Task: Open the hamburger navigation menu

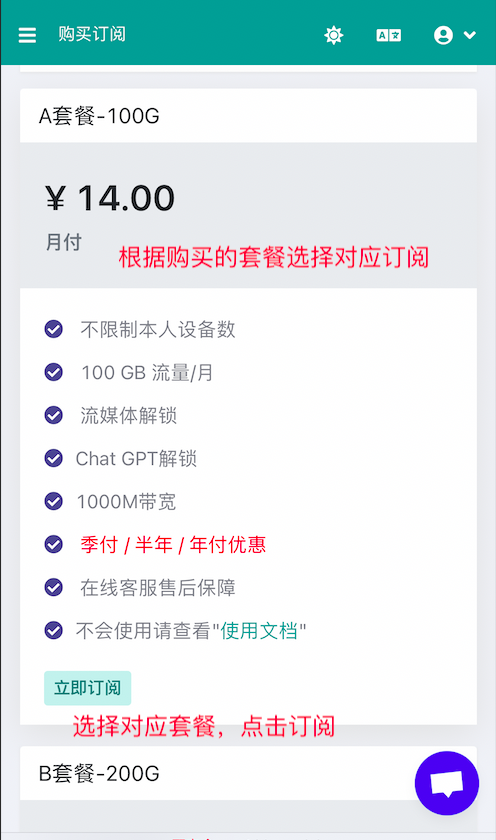Action: (27, 35)
